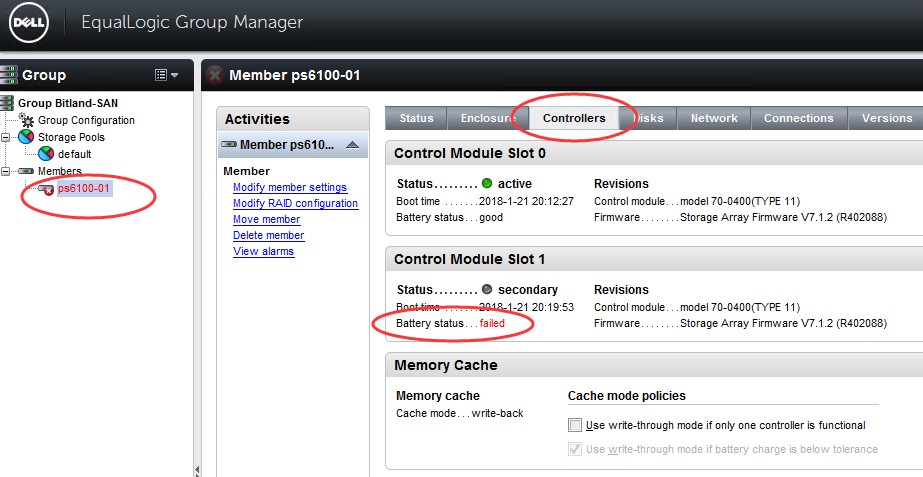Select ps6100-01 in the Members tree
923x477 pixels.
pyautogui.click(x=83, y=189)
